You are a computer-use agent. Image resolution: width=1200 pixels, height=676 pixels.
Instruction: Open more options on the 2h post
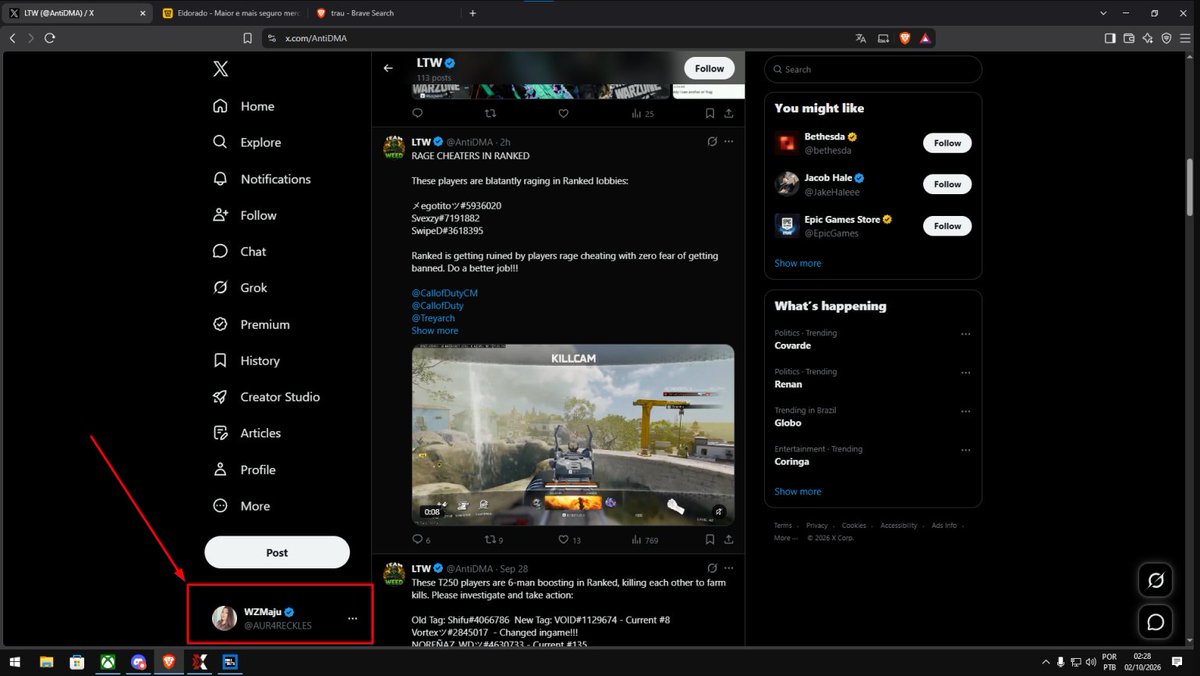coord(729,142)
